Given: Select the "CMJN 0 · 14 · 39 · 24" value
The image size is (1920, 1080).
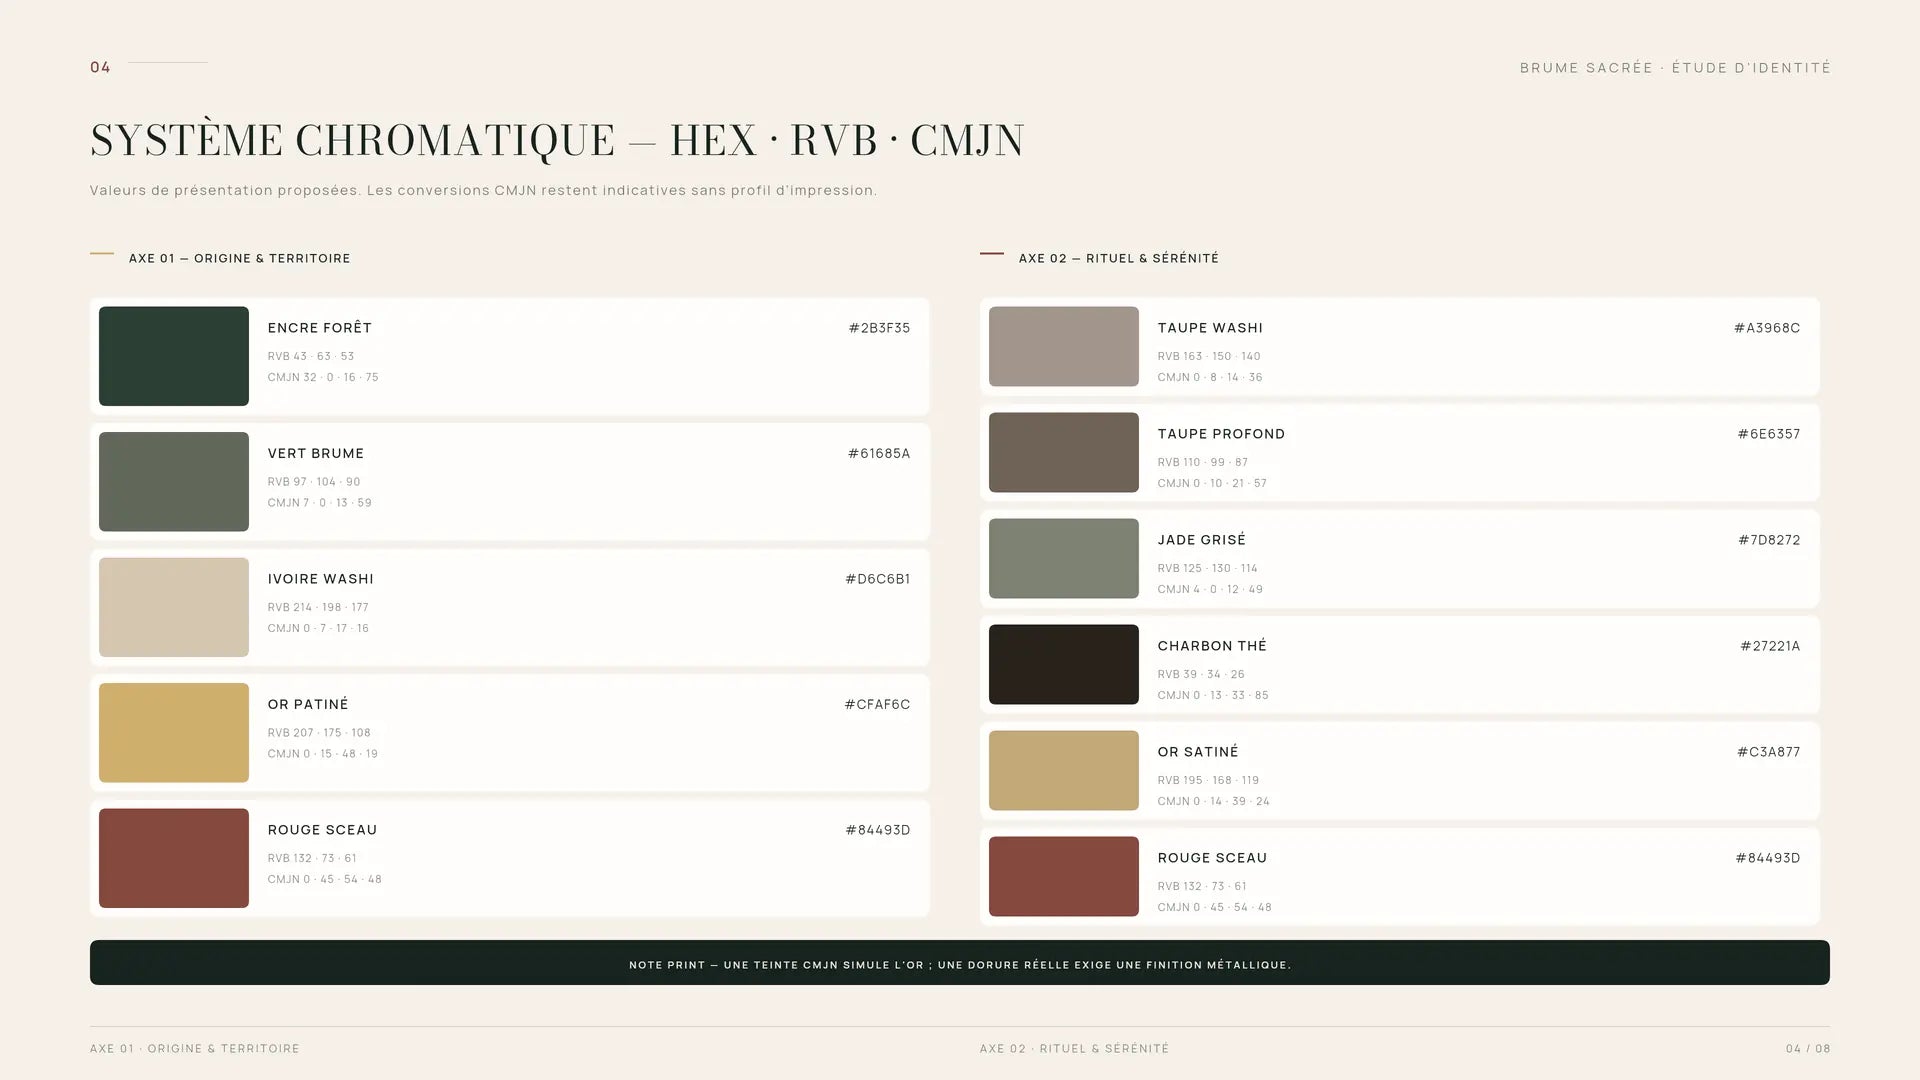Looking at the screenshot, I should (1214, 801).
